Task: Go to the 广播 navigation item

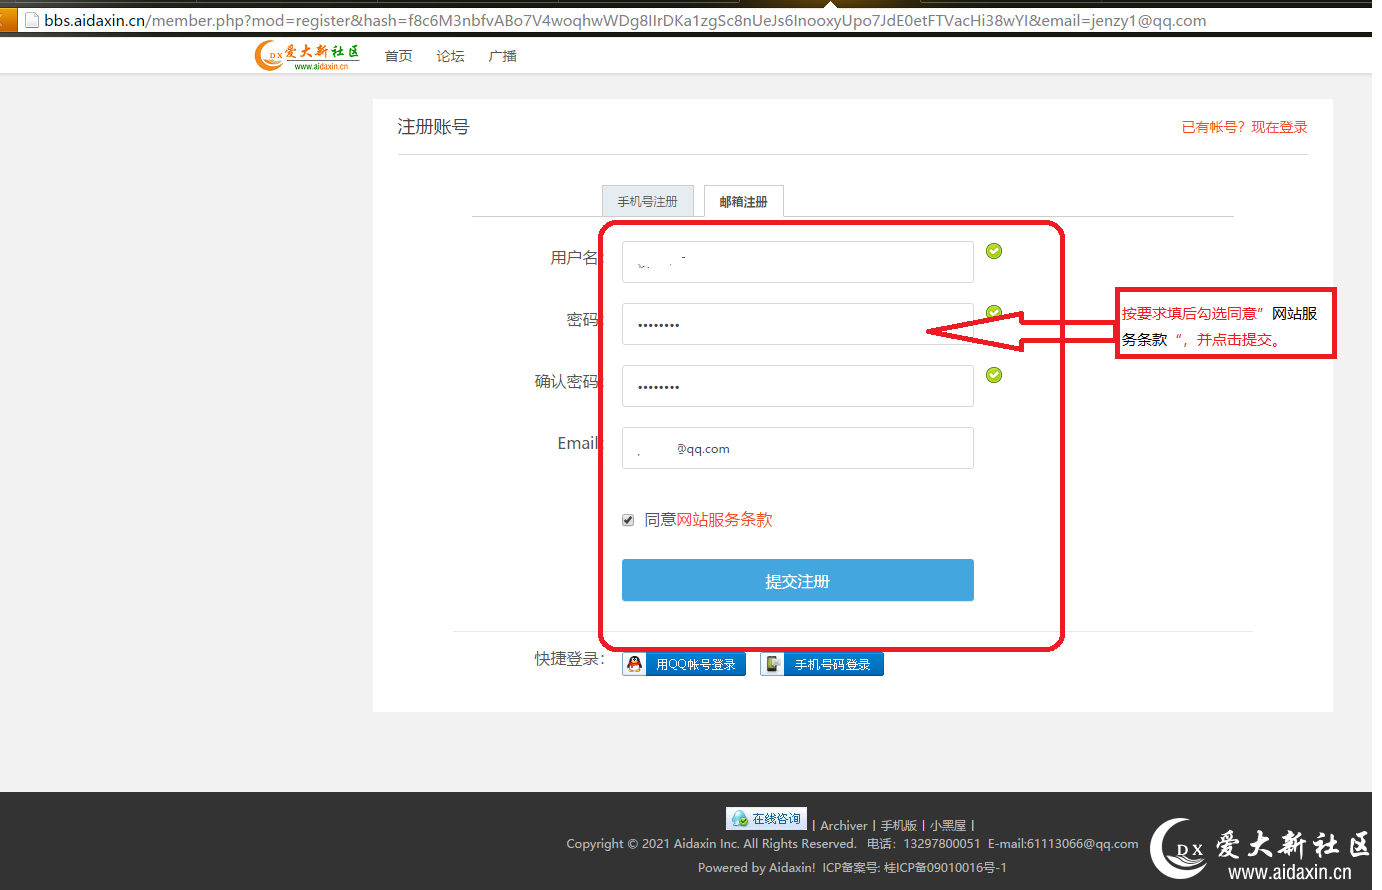Action: [502, 56]
